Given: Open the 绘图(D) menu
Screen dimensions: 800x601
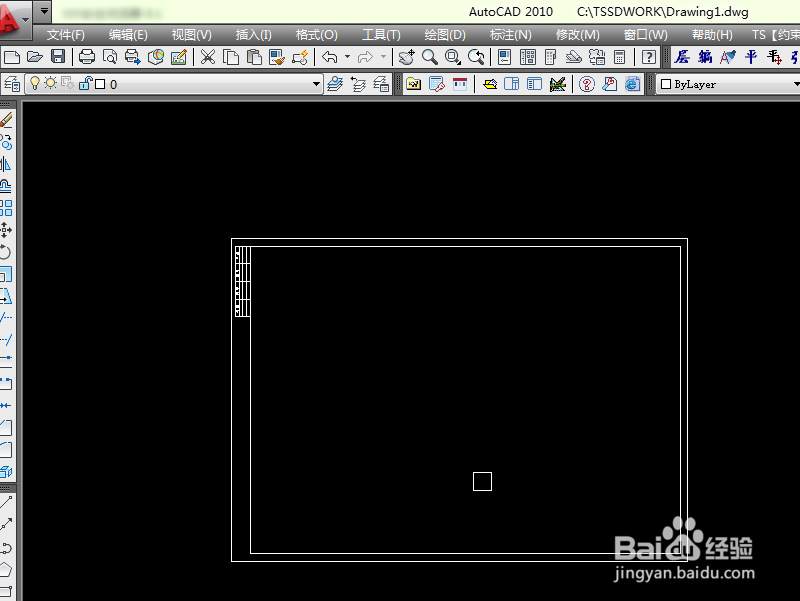Looking at the screenshot, I should pos(445,35).
